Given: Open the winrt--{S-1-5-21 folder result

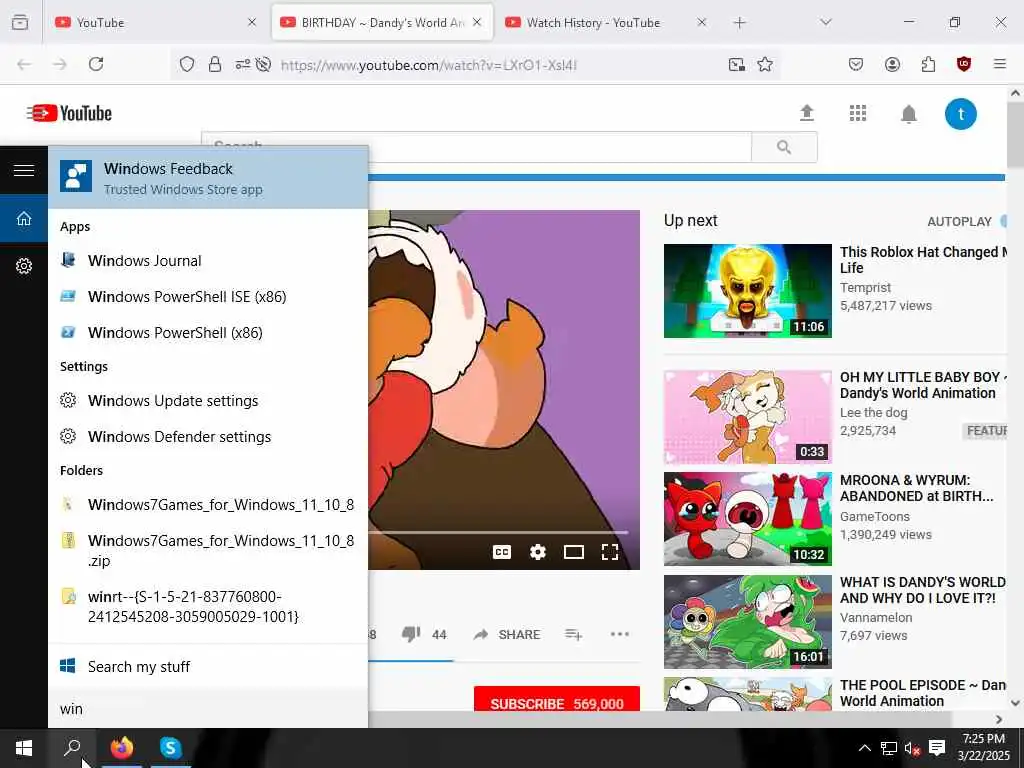Looking at the screenshot, I should 208,606.
